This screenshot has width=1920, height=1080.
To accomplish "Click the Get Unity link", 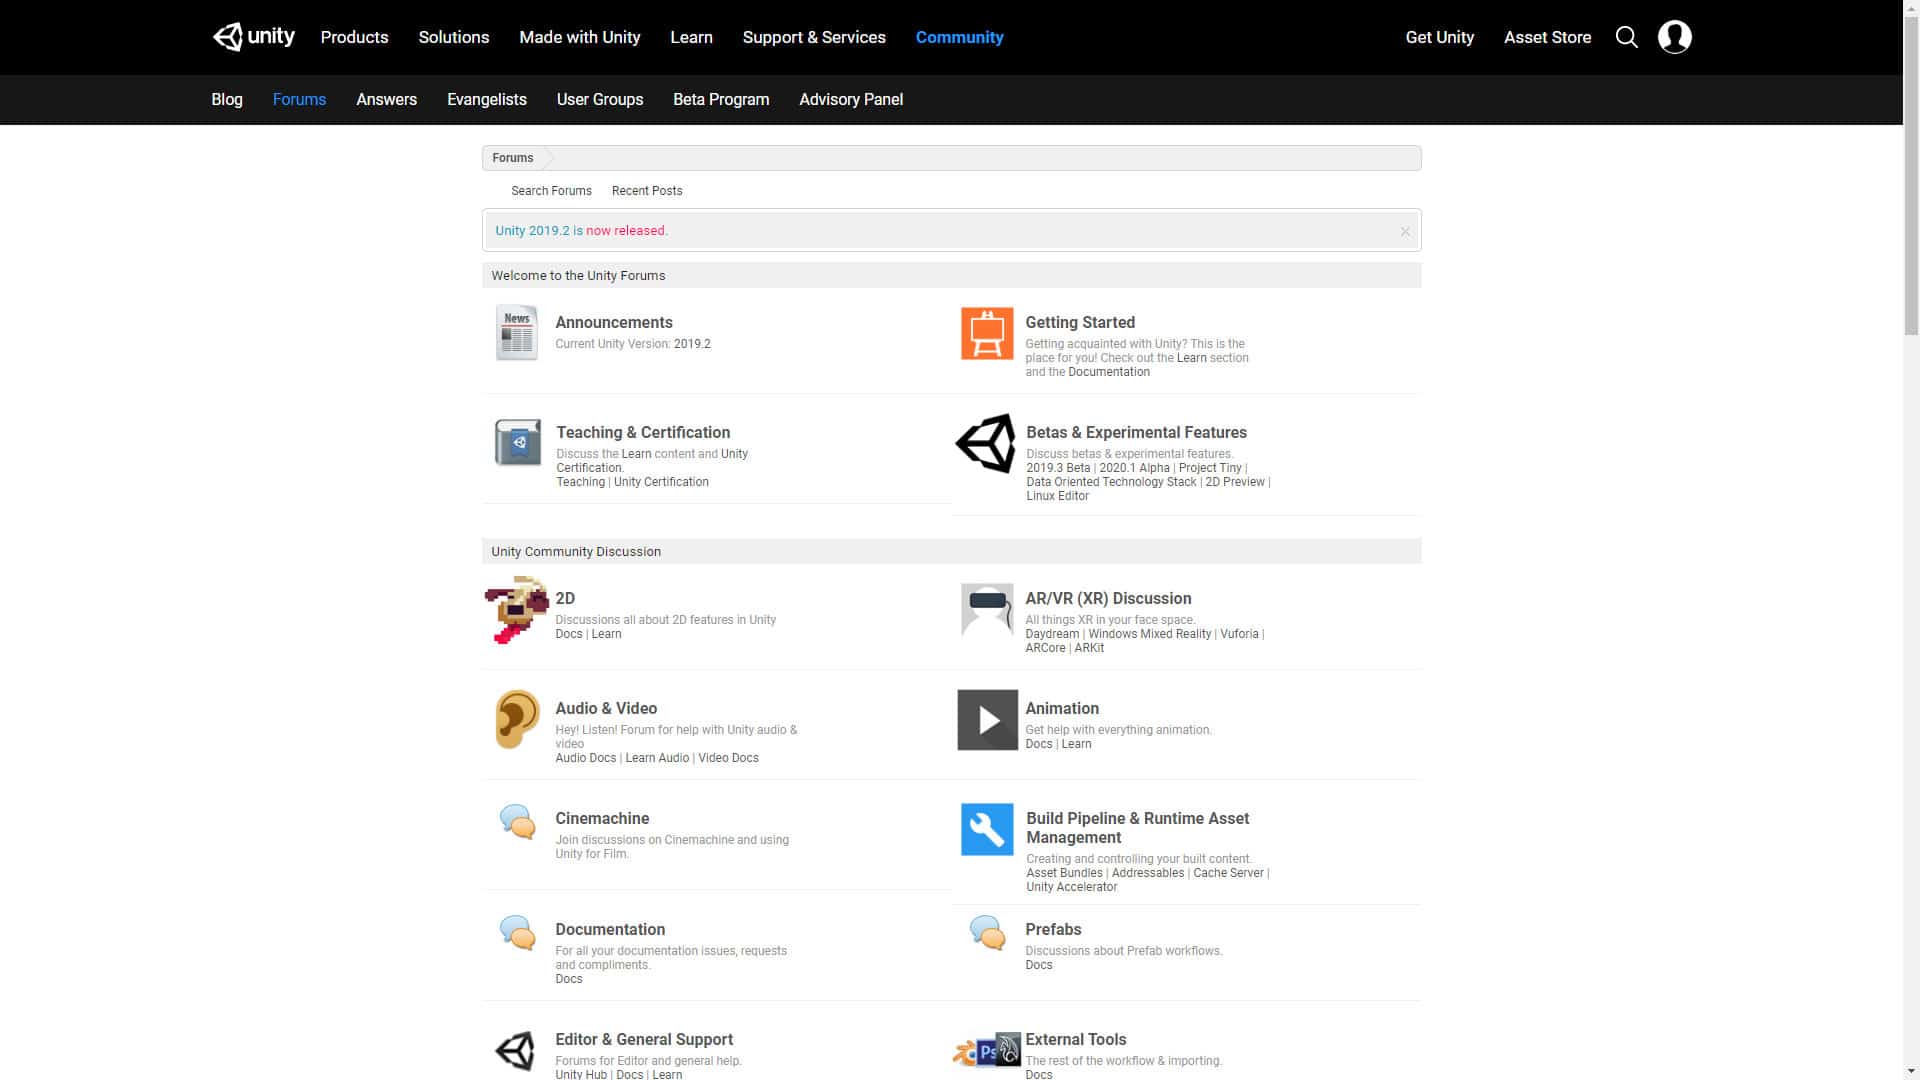I will pos(1440,37).
